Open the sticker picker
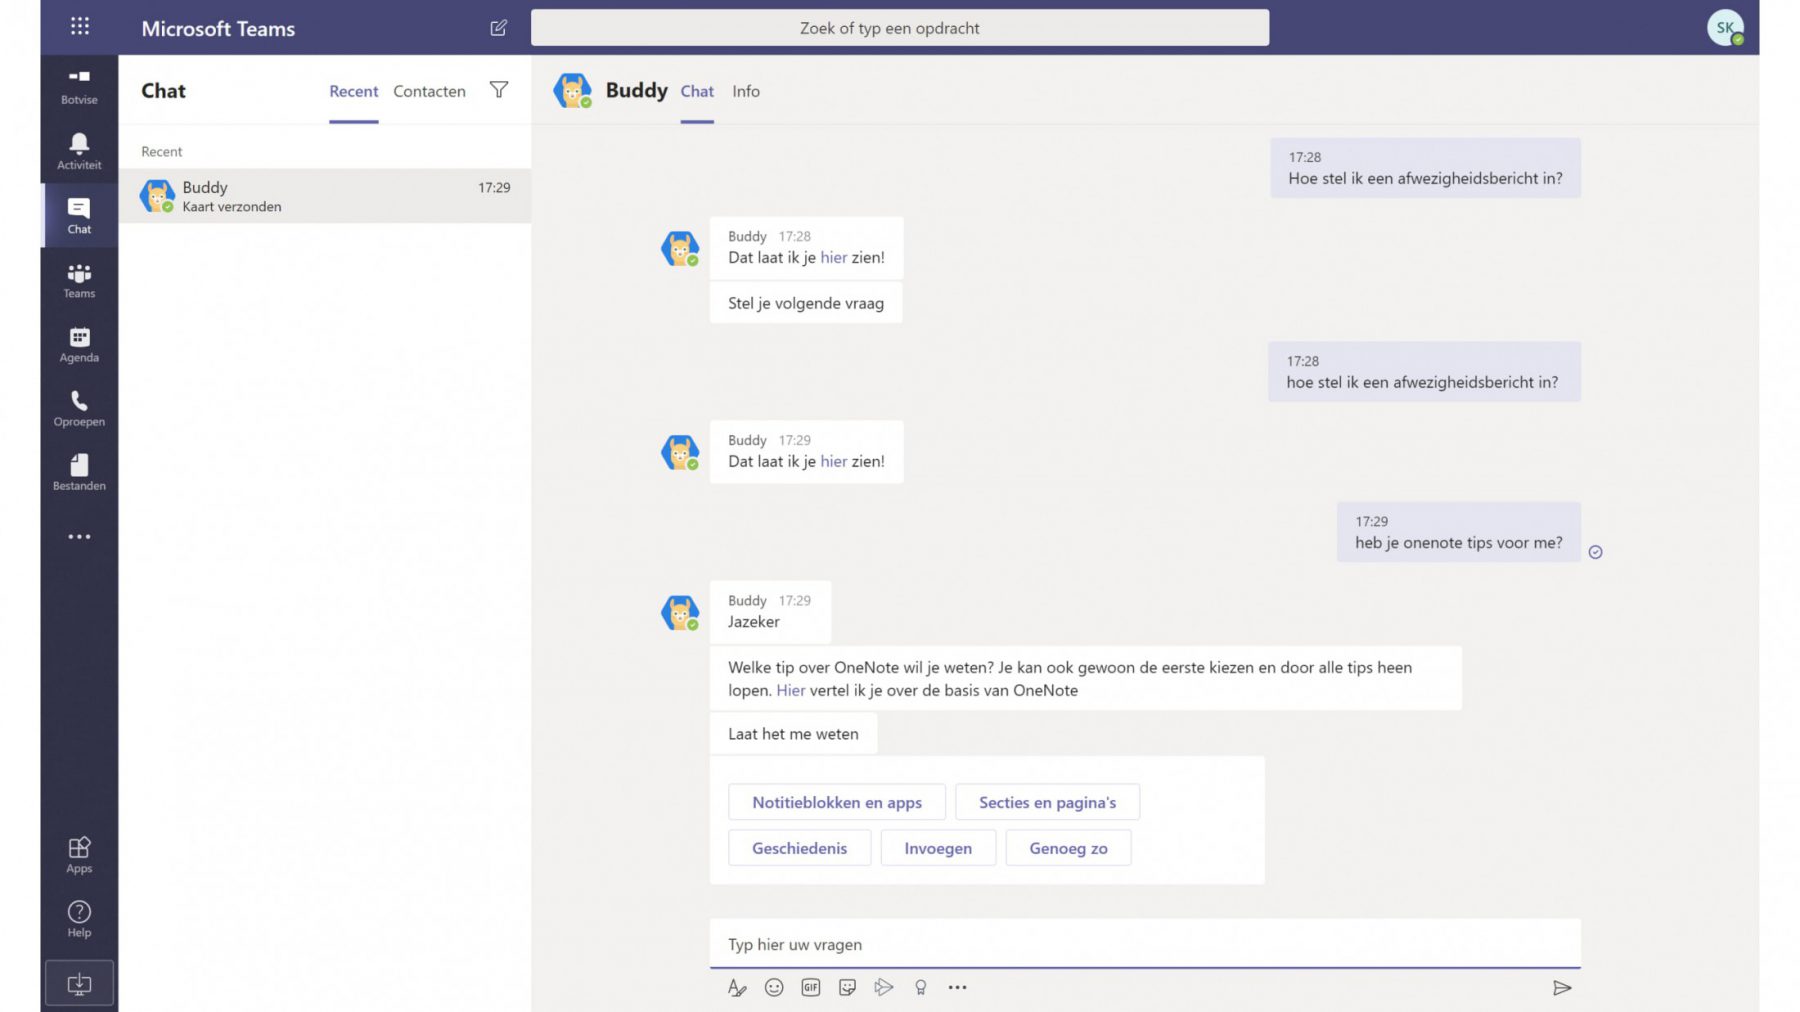The height and width of the screenshot is (1012, 1800). click(847, 988)
